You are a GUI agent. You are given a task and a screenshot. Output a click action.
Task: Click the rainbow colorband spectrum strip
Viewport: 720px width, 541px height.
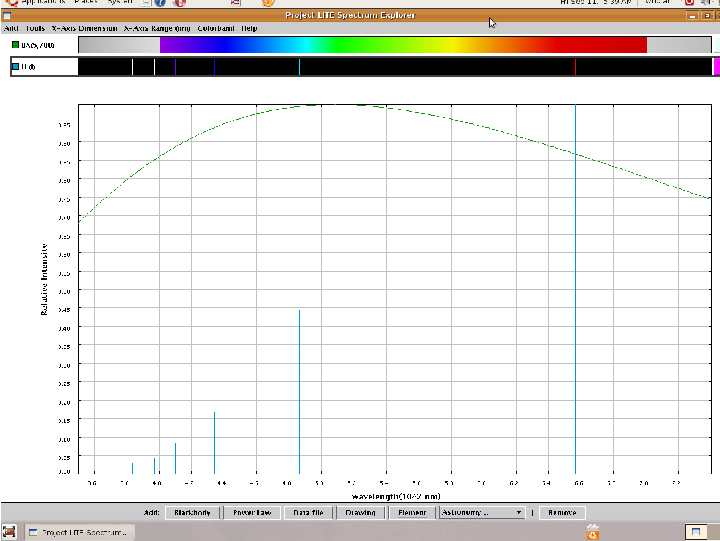pos(400,45)
